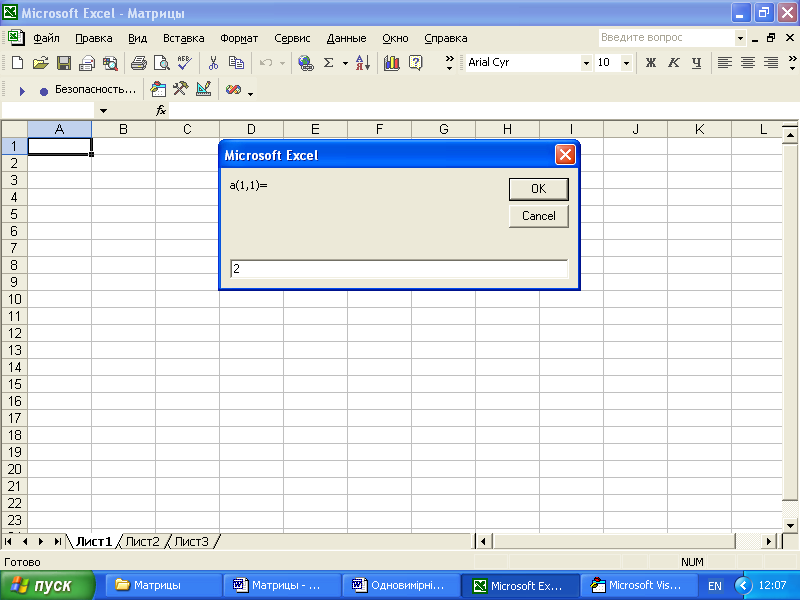
Task: Cut the selection with the scissors icon
Action: pyautogui.click(x=213, y=63)
